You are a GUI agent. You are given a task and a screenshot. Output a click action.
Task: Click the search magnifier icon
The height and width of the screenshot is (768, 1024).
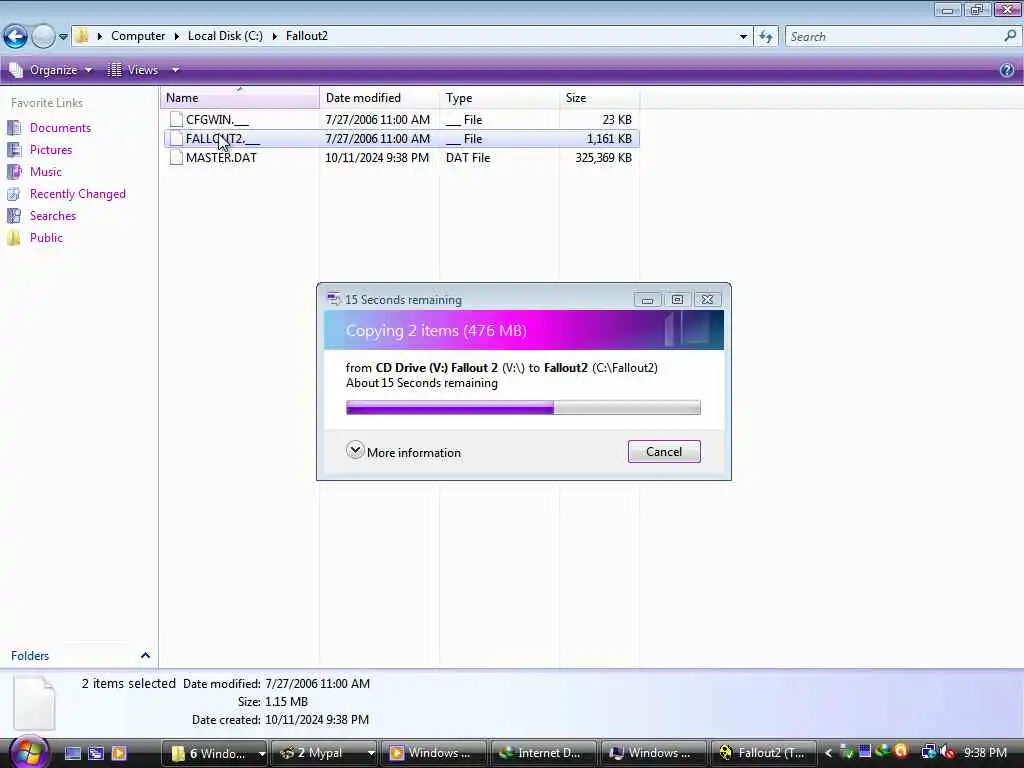pyautogui.click(x=1010, y=36)
